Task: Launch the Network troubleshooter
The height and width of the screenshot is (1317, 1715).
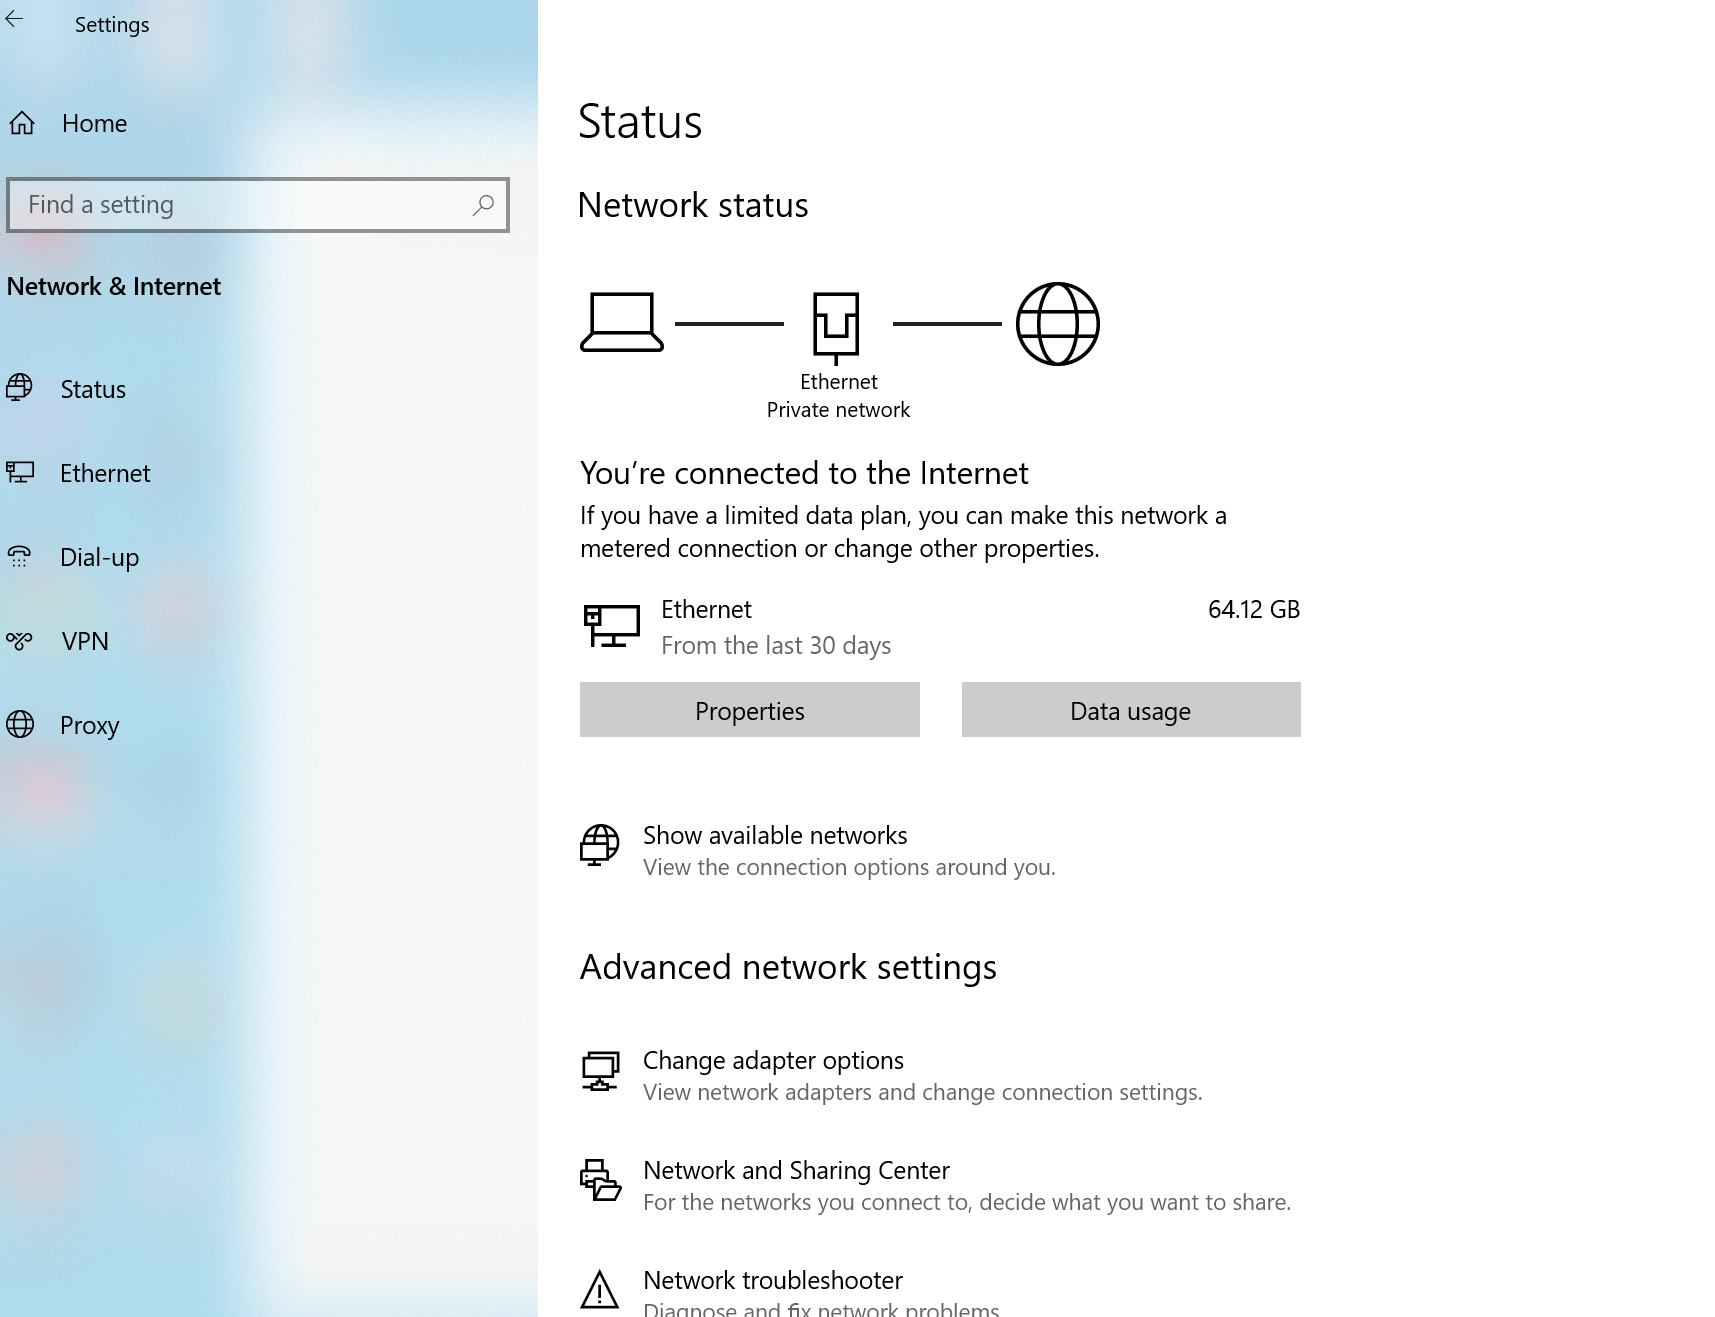Action: (x=772, y=1280)
